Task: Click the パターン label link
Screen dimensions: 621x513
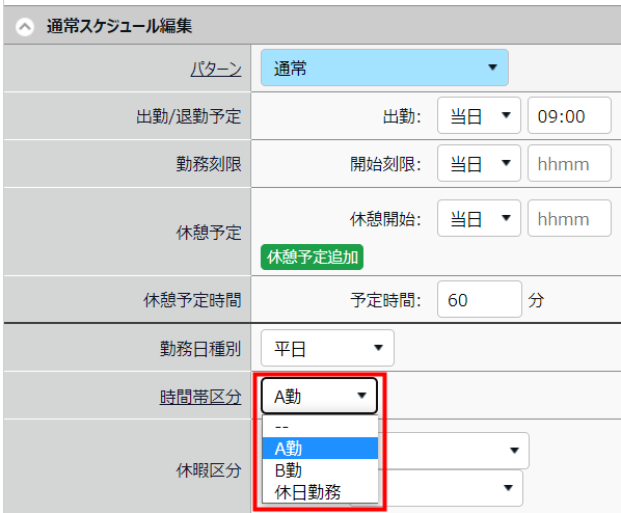Action: pos(215,69)
